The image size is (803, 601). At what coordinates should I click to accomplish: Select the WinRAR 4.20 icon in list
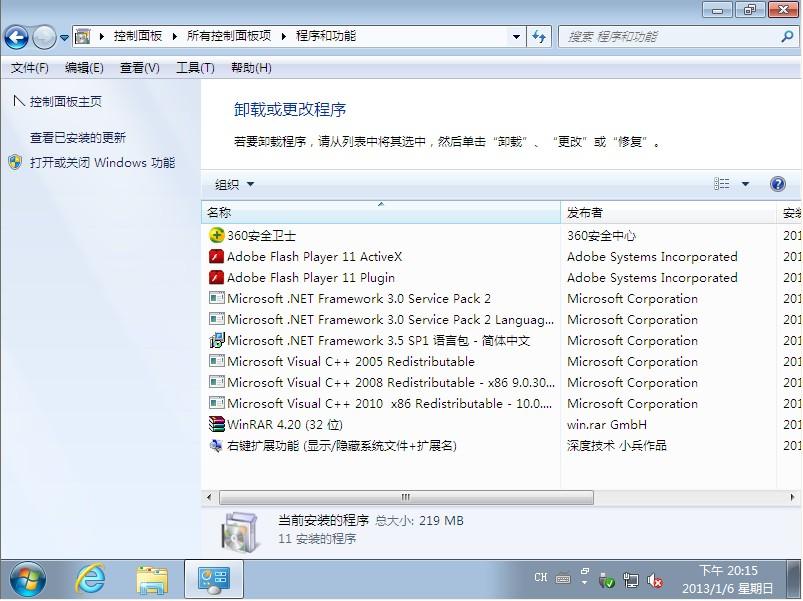coord(216,425)
